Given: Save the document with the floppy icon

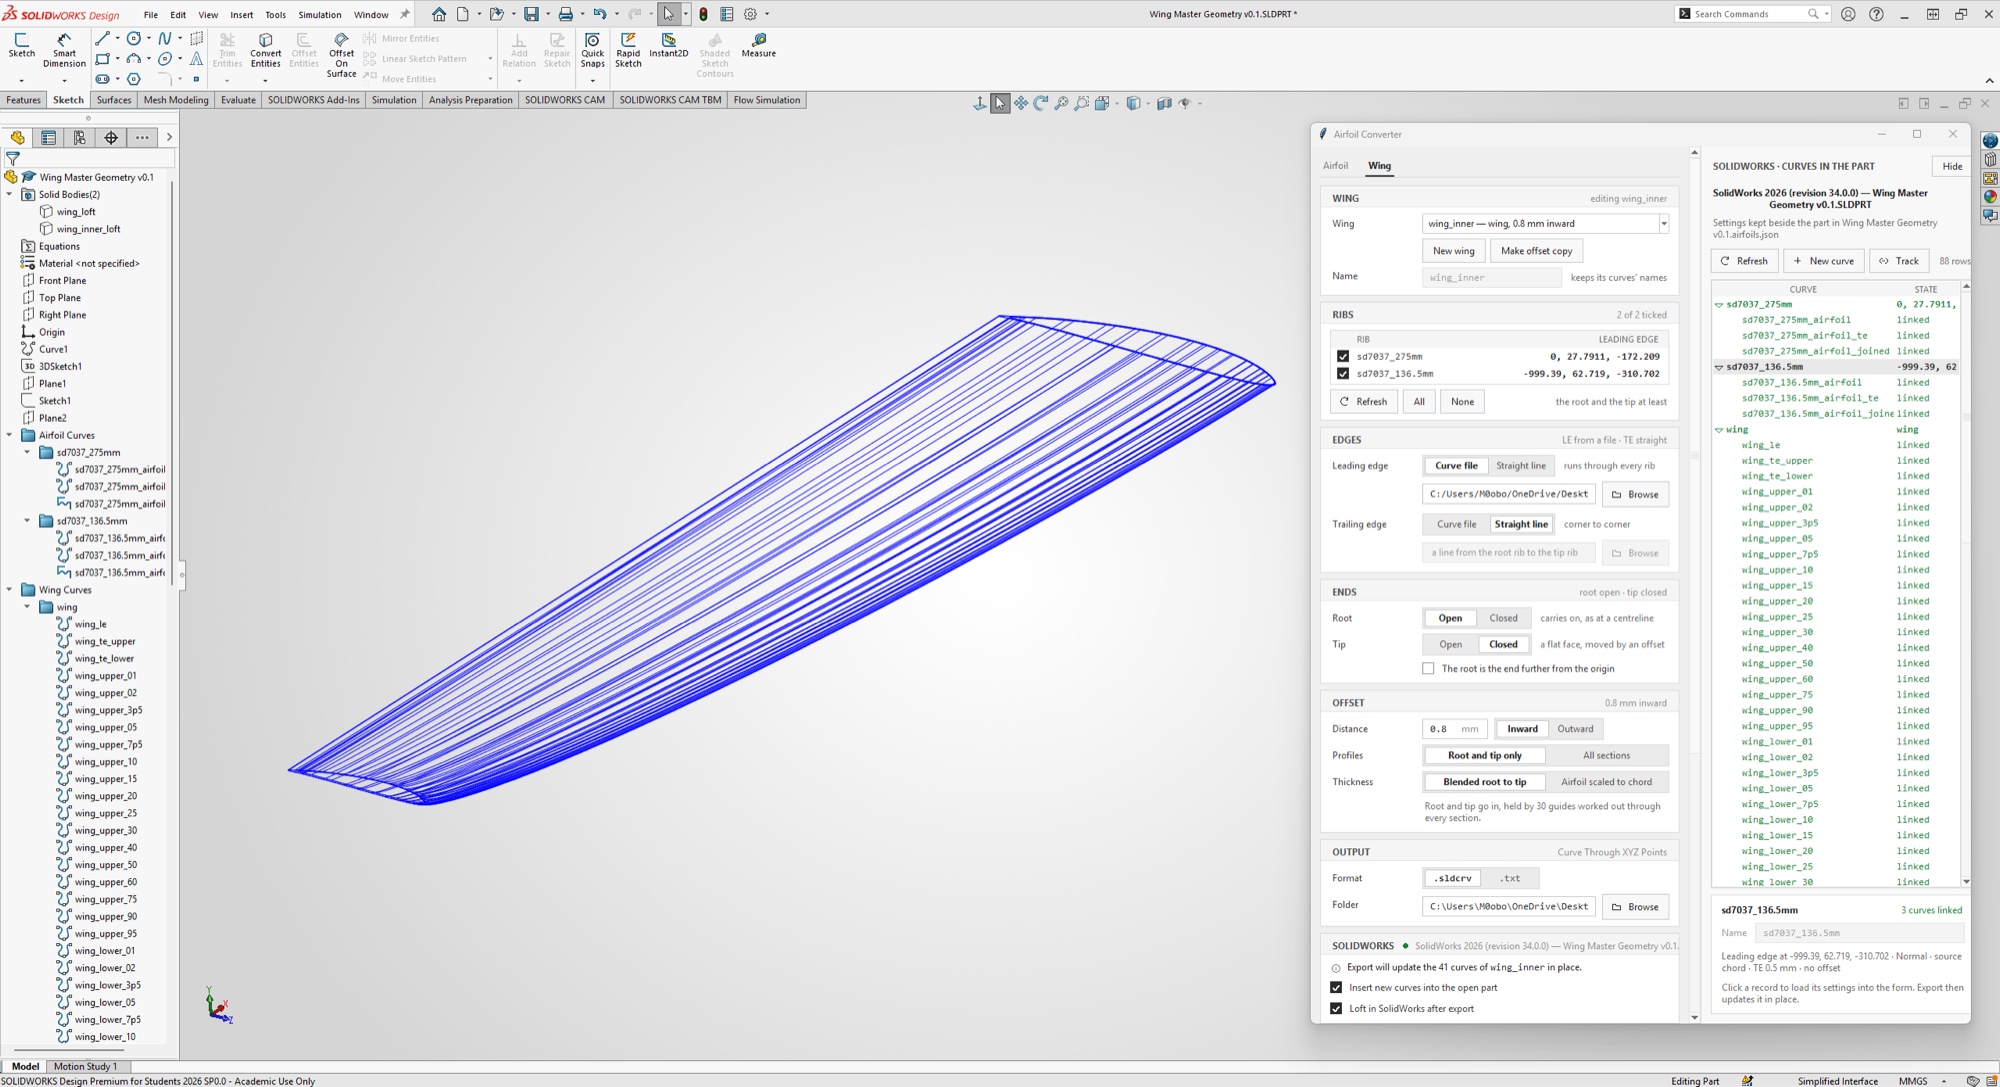Looking at the screenshot, I should click(x=531, y=14).
